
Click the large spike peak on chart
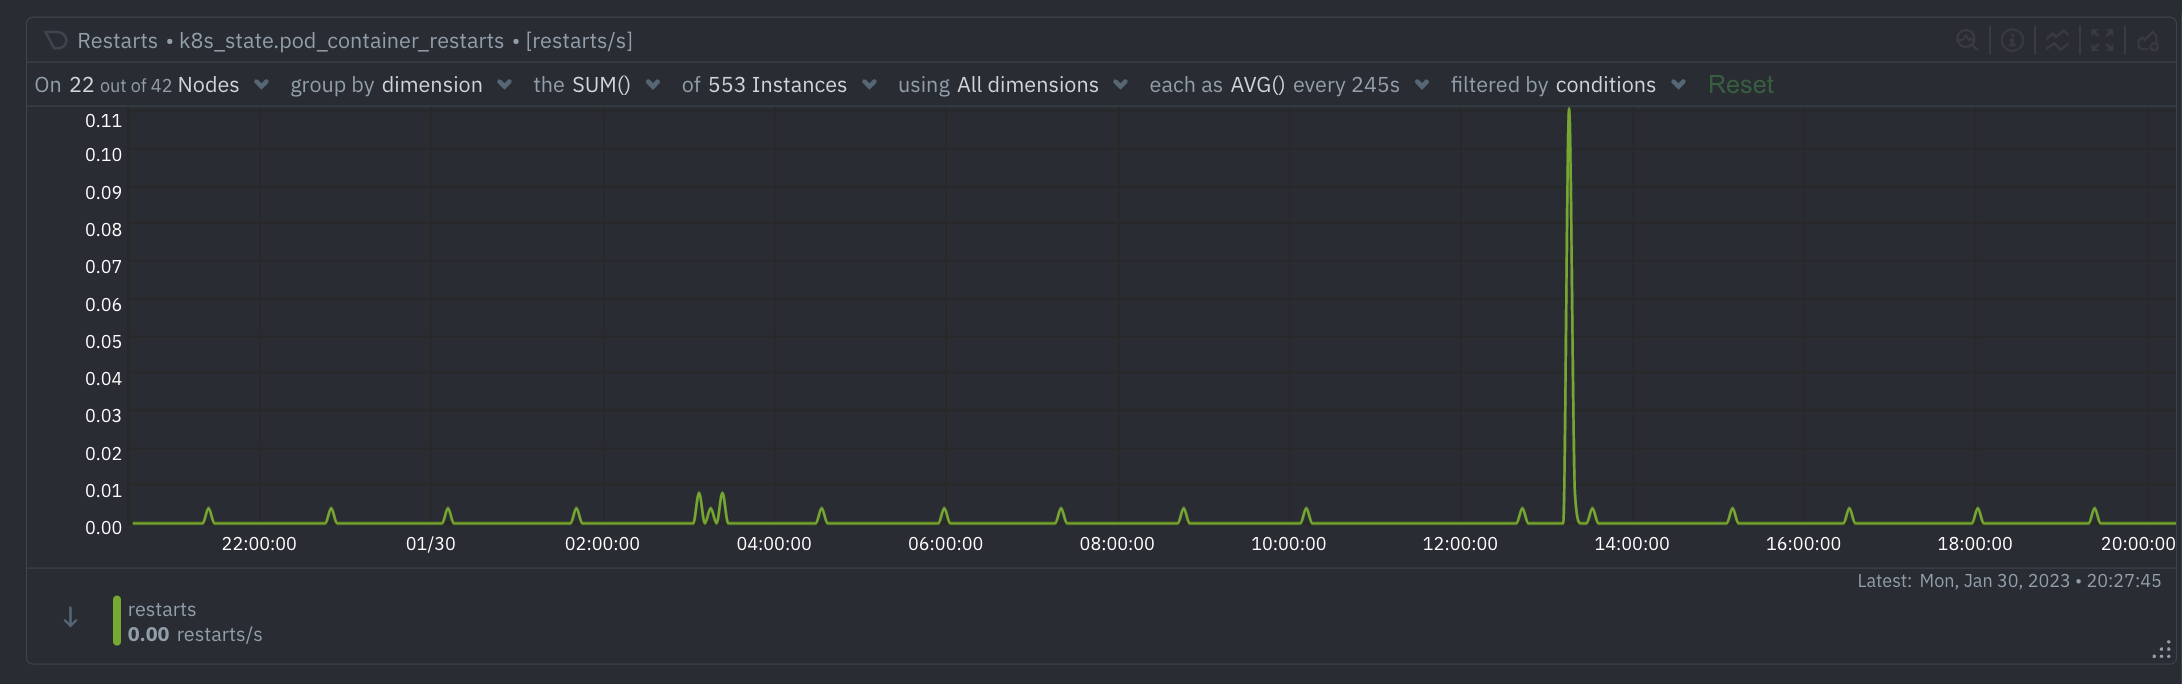tap(1569, 112)
